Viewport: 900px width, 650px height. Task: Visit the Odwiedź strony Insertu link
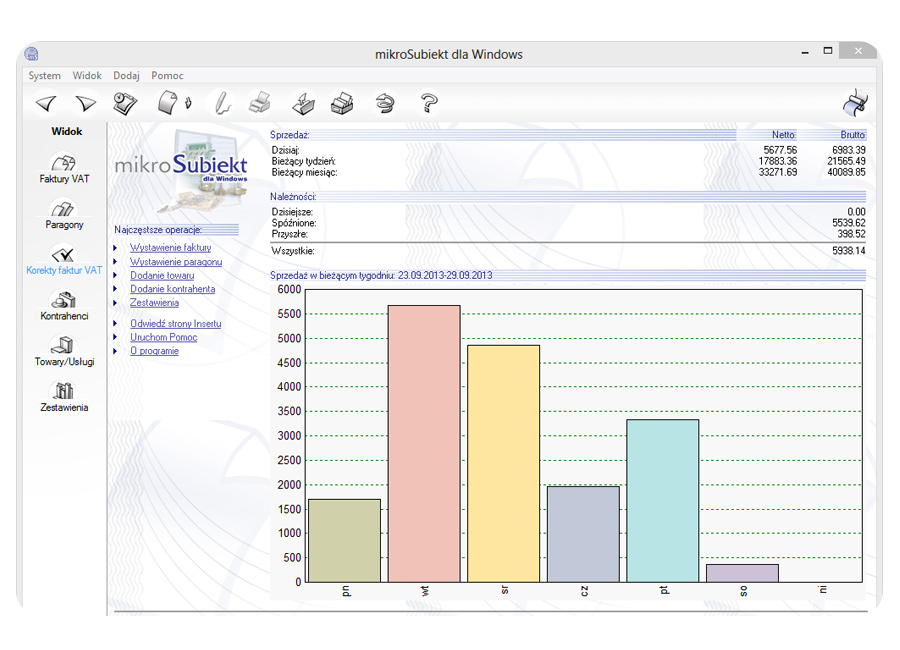175,323
